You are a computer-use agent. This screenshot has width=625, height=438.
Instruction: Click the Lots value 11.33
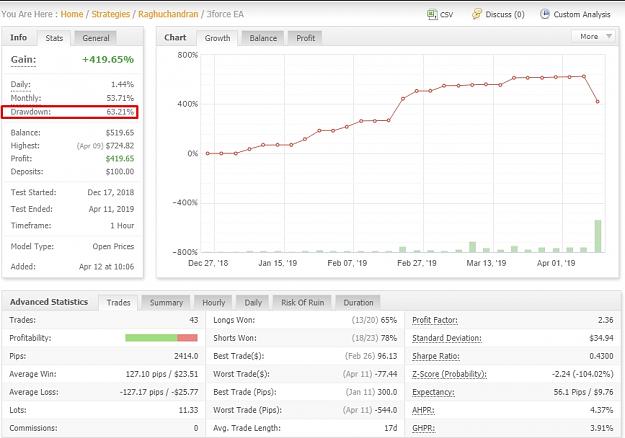[x=188, y=410]
